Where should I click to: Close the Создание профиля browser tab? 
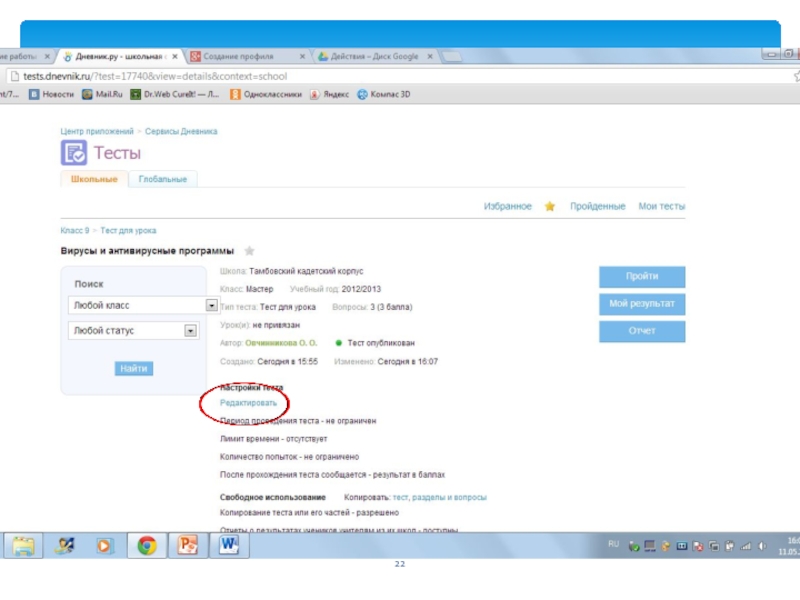point(302,57)
